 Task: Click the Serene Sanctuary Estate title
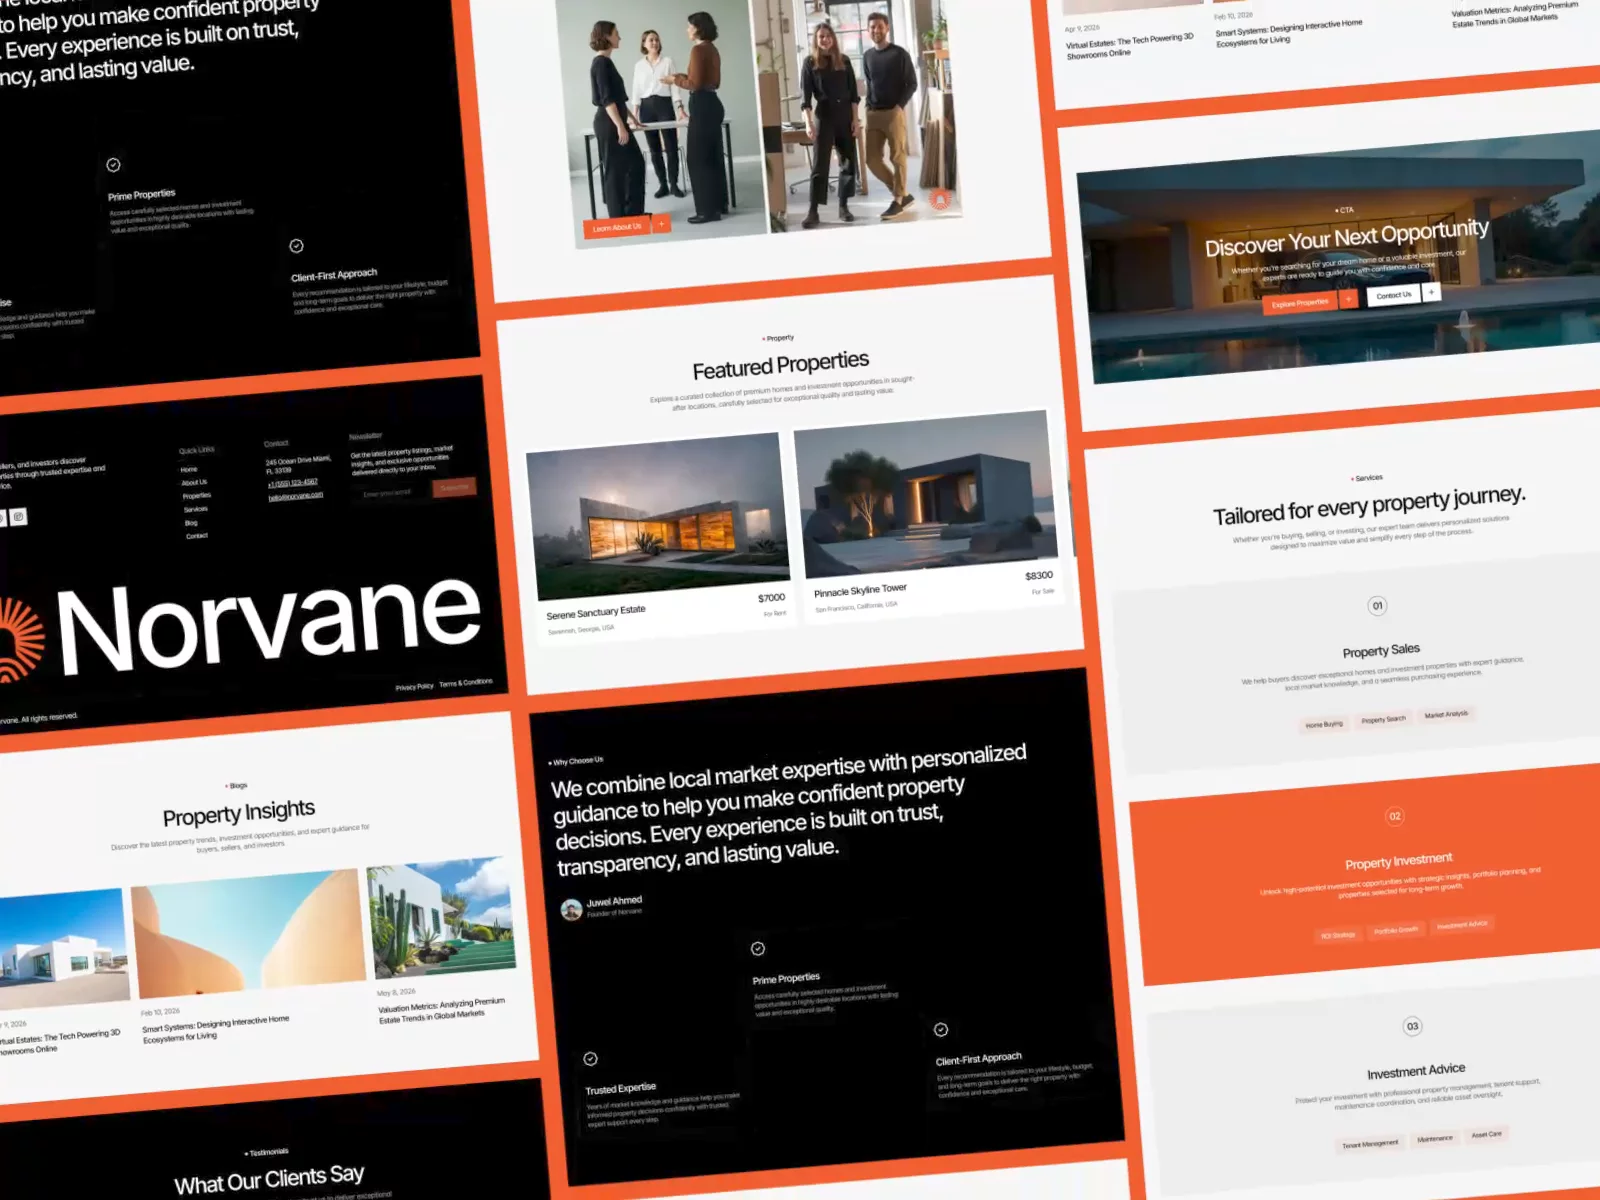(596, 612)
